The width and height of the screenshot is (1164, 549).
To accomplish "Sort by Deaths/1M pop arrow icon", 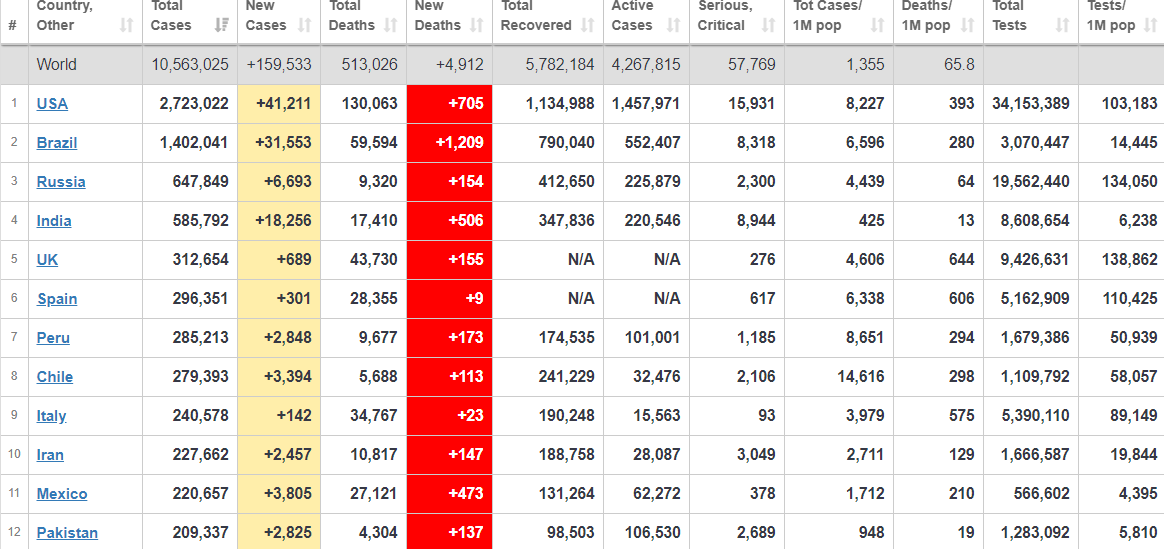I will point(967,25).
